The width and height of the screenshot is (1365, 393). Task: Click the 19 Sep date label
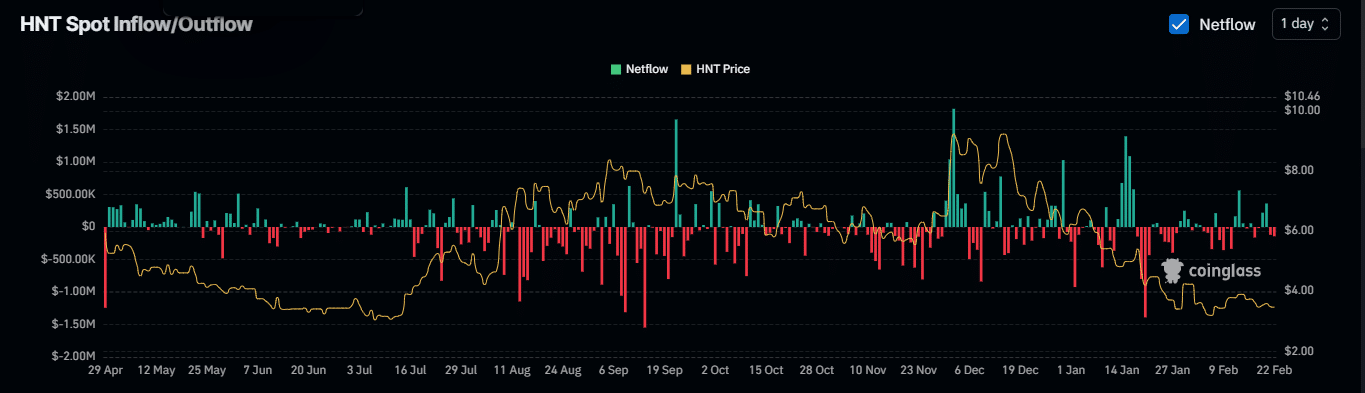[665, 370]
